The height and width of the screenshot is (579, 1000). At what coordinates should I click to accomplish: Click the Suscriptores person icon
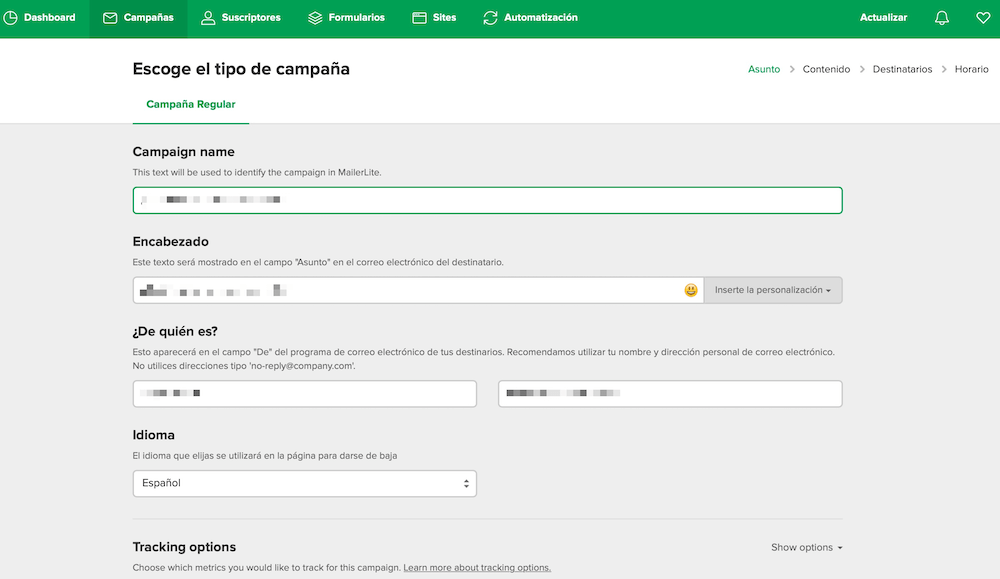pyautogui.click(x=208, y=18)
